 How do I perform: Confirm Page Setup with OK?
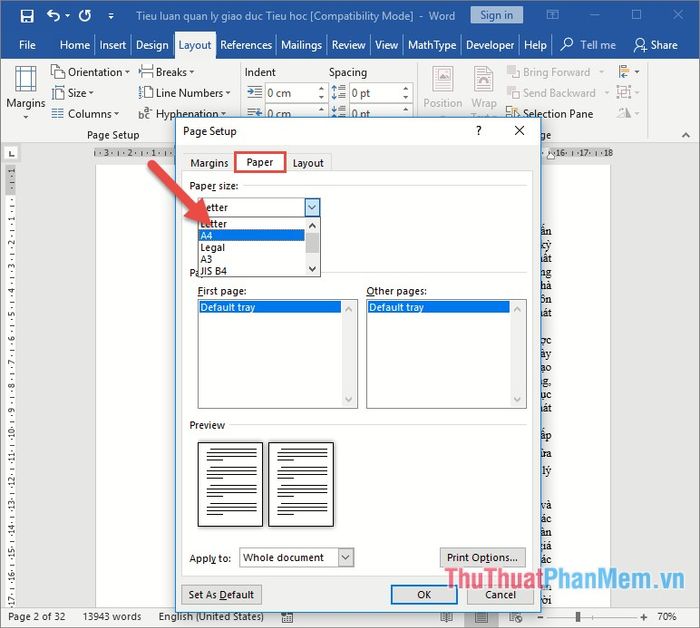pyautogui.click(x=424, y=595)
